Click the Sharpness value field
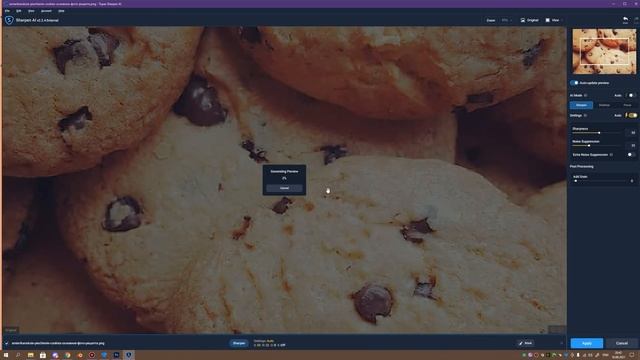640x360 pixels. pyautogui.click(x=632, y=133)
